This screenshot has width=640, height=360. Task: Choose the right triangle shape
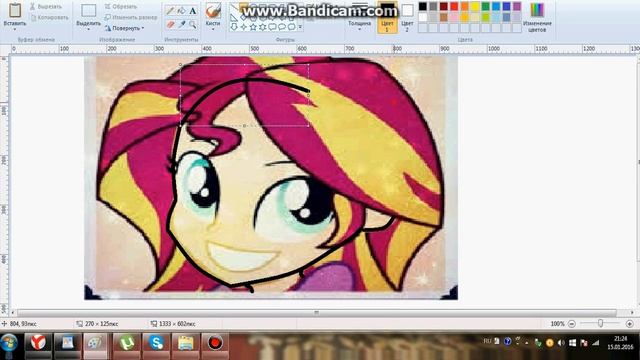234,18
